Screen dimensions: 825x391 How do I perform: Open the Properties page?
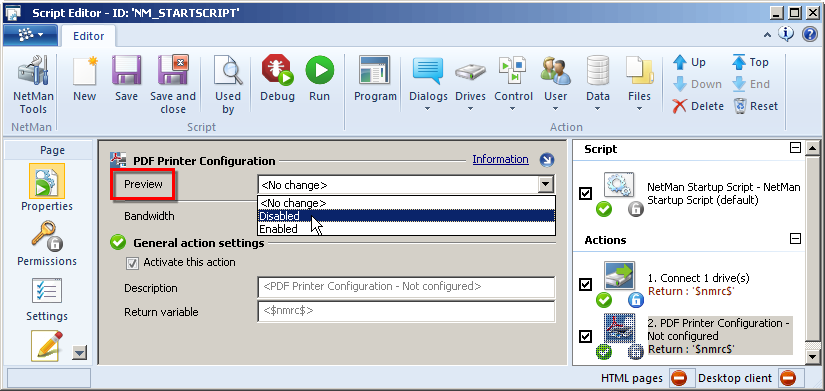pos(47,187)
